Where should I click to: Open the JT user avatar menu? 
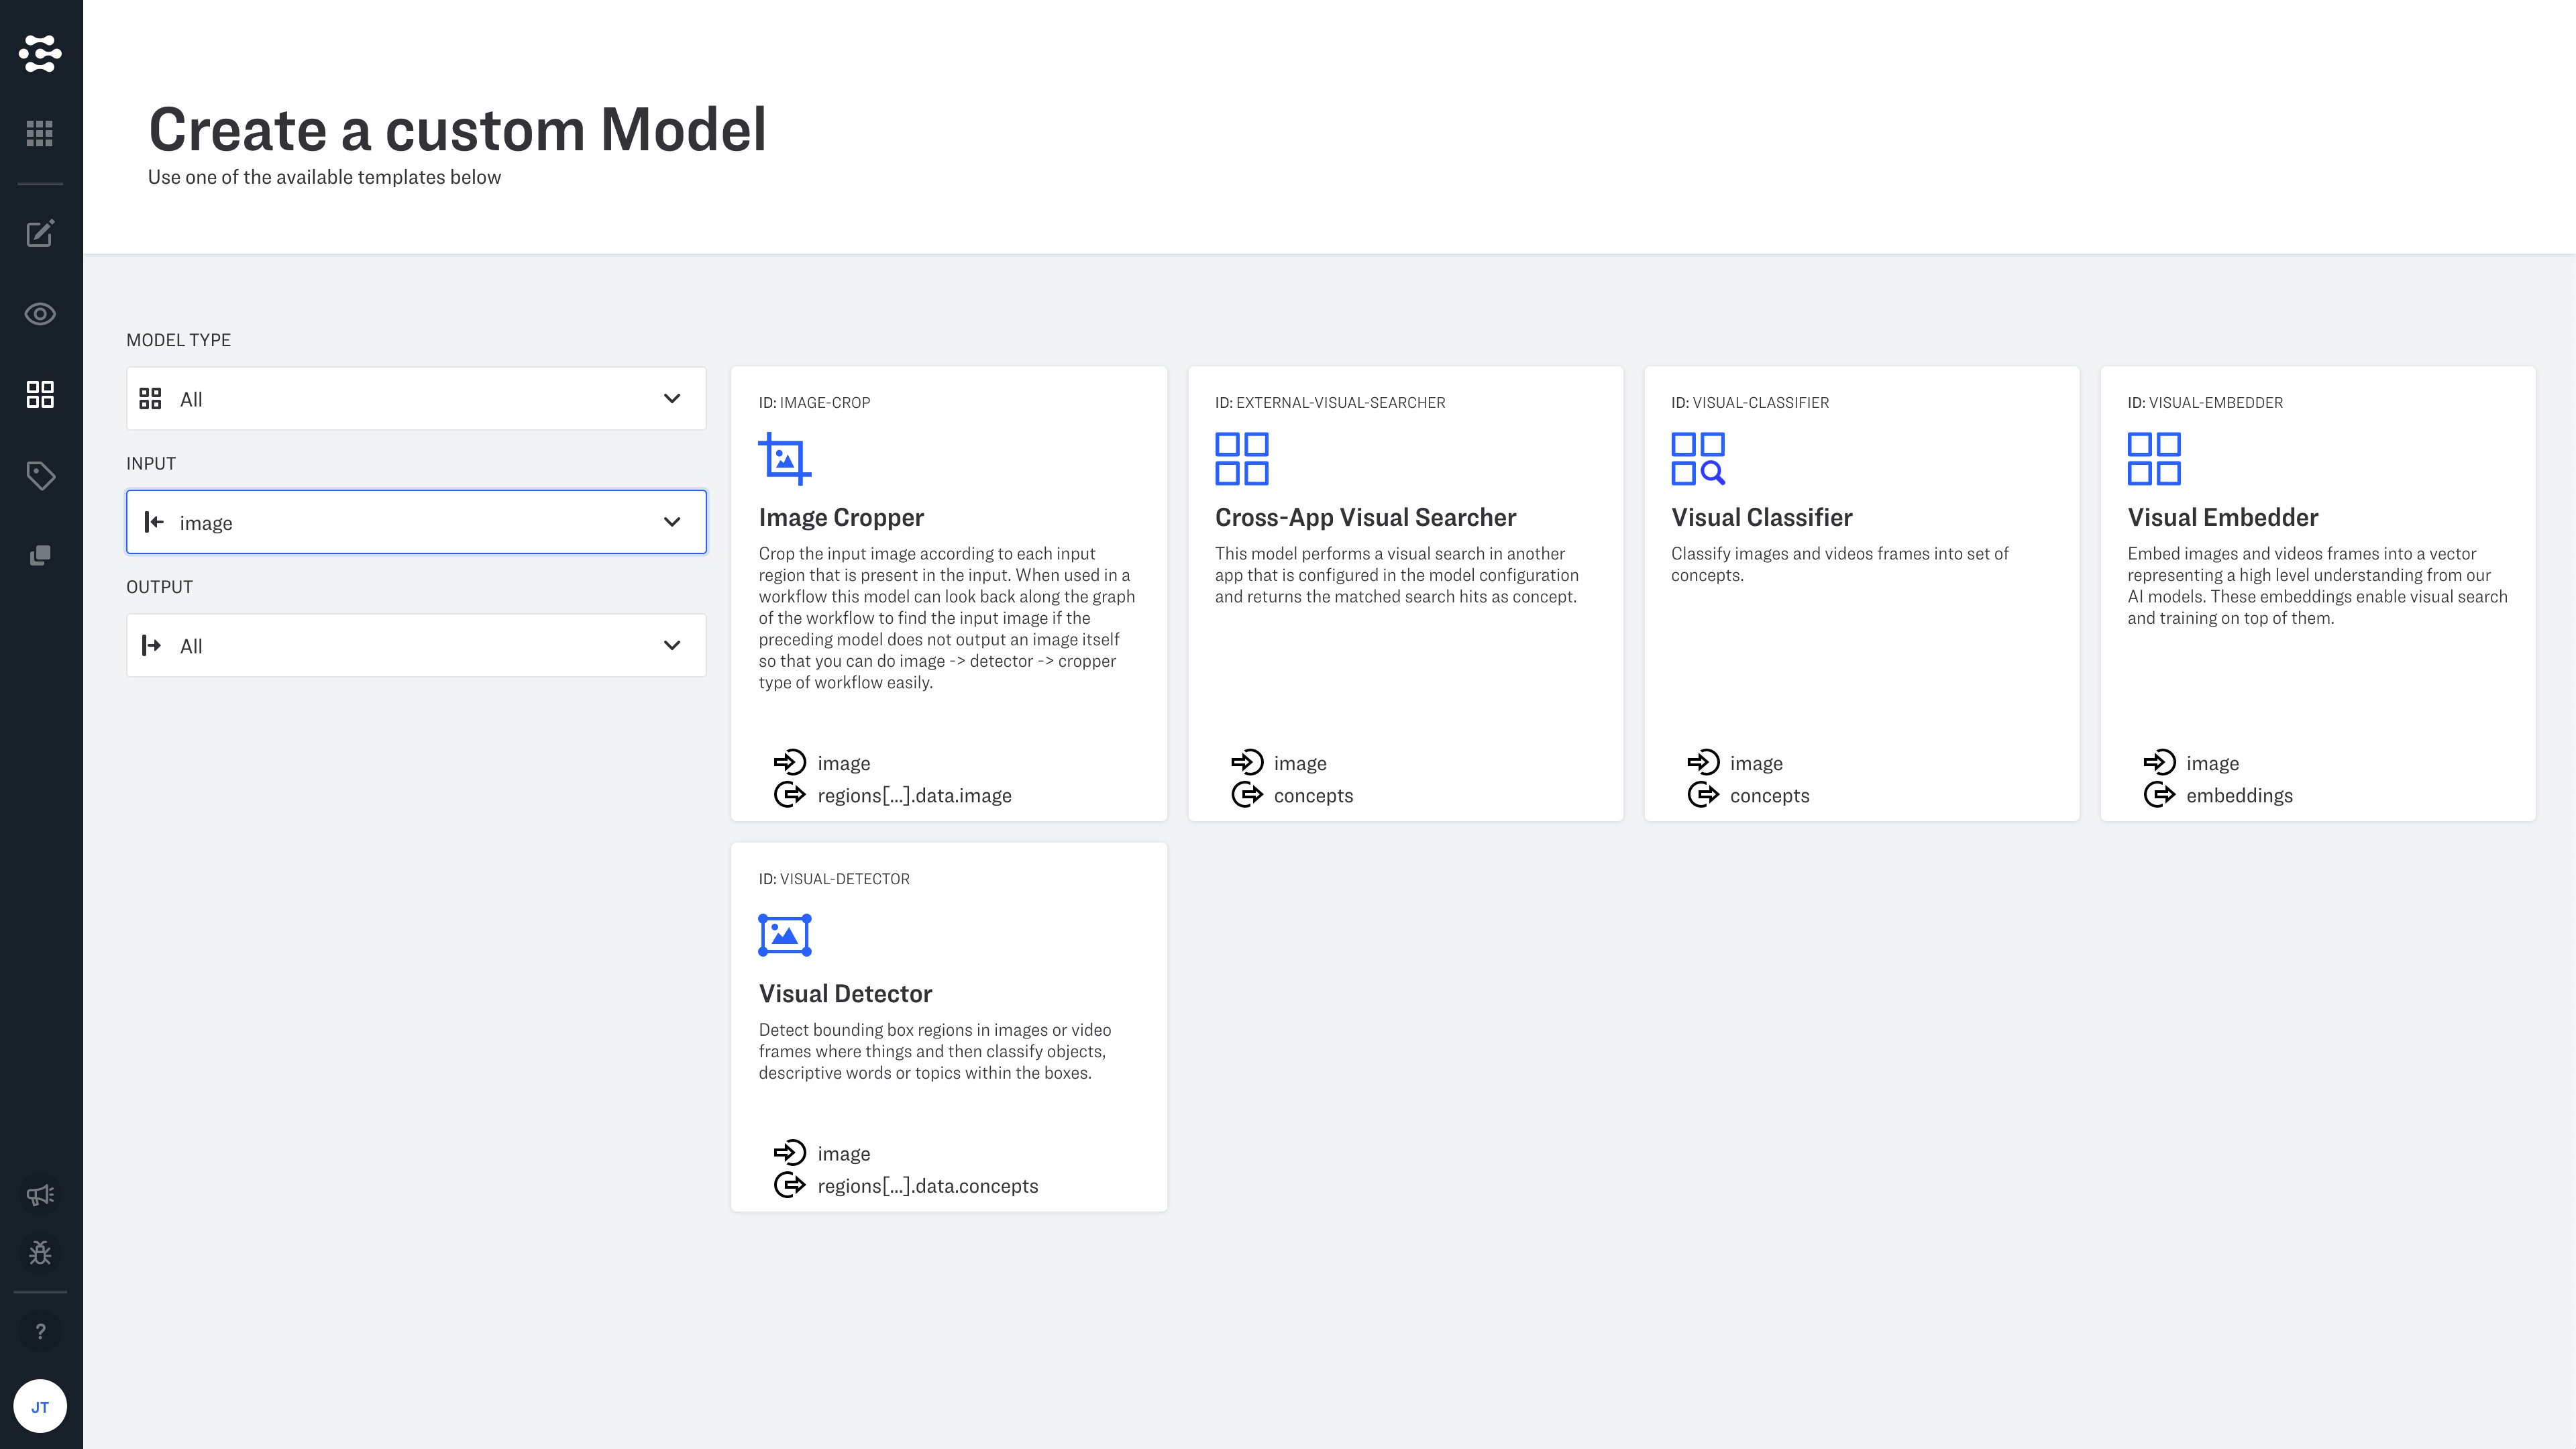(40, 1406)
